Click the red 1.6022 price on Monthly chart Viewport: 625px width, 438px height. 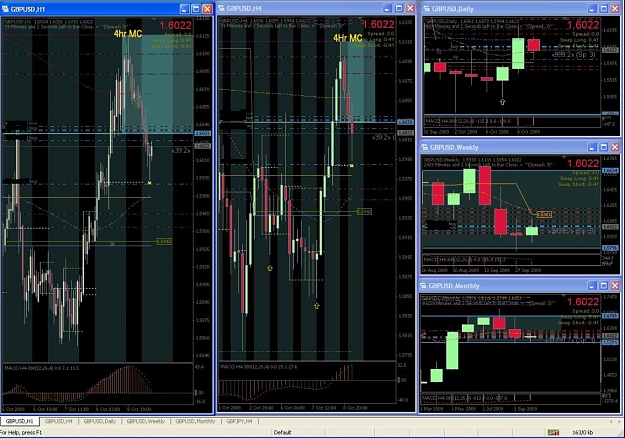[x=583, y=302]
